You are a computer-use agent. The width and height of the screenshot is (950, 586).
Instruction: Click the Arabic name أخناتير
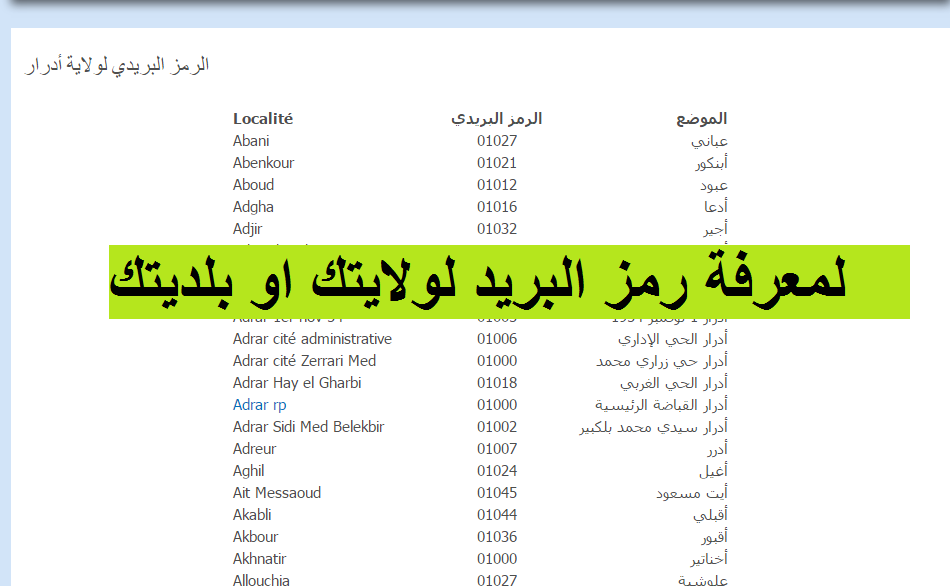[708, 559]
